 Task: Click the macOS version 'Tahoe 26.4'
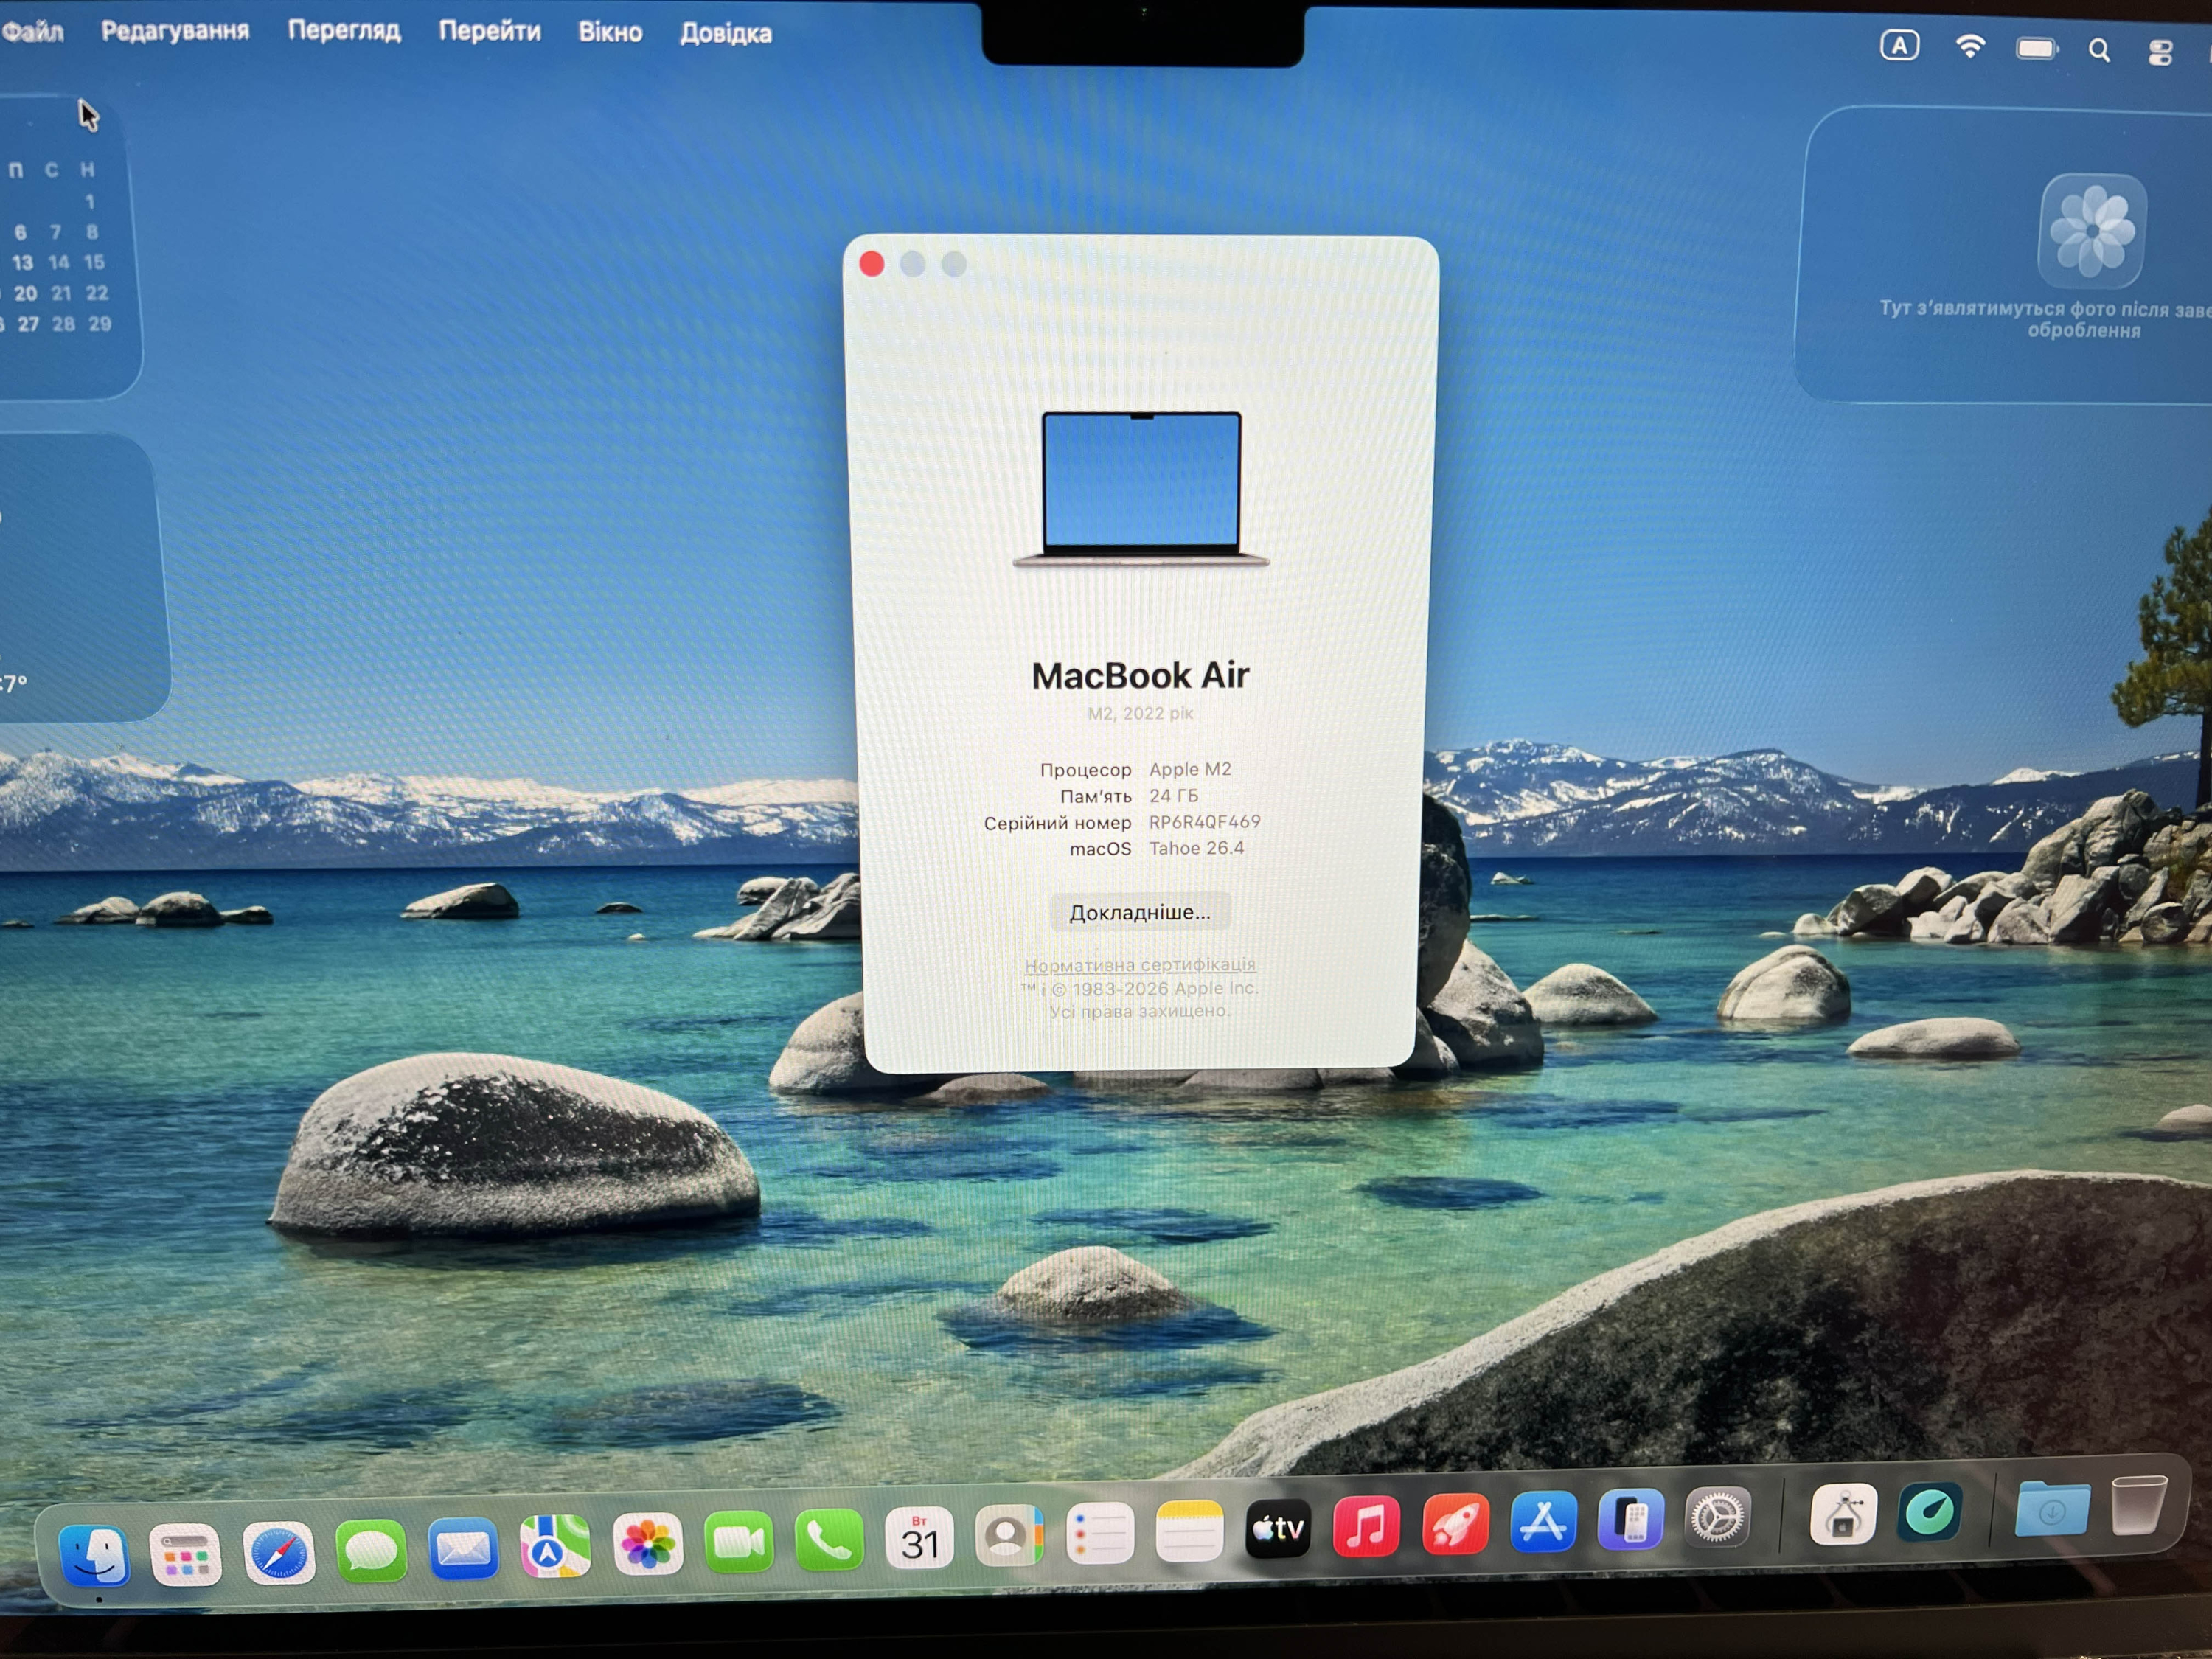tap(1196, 848)
